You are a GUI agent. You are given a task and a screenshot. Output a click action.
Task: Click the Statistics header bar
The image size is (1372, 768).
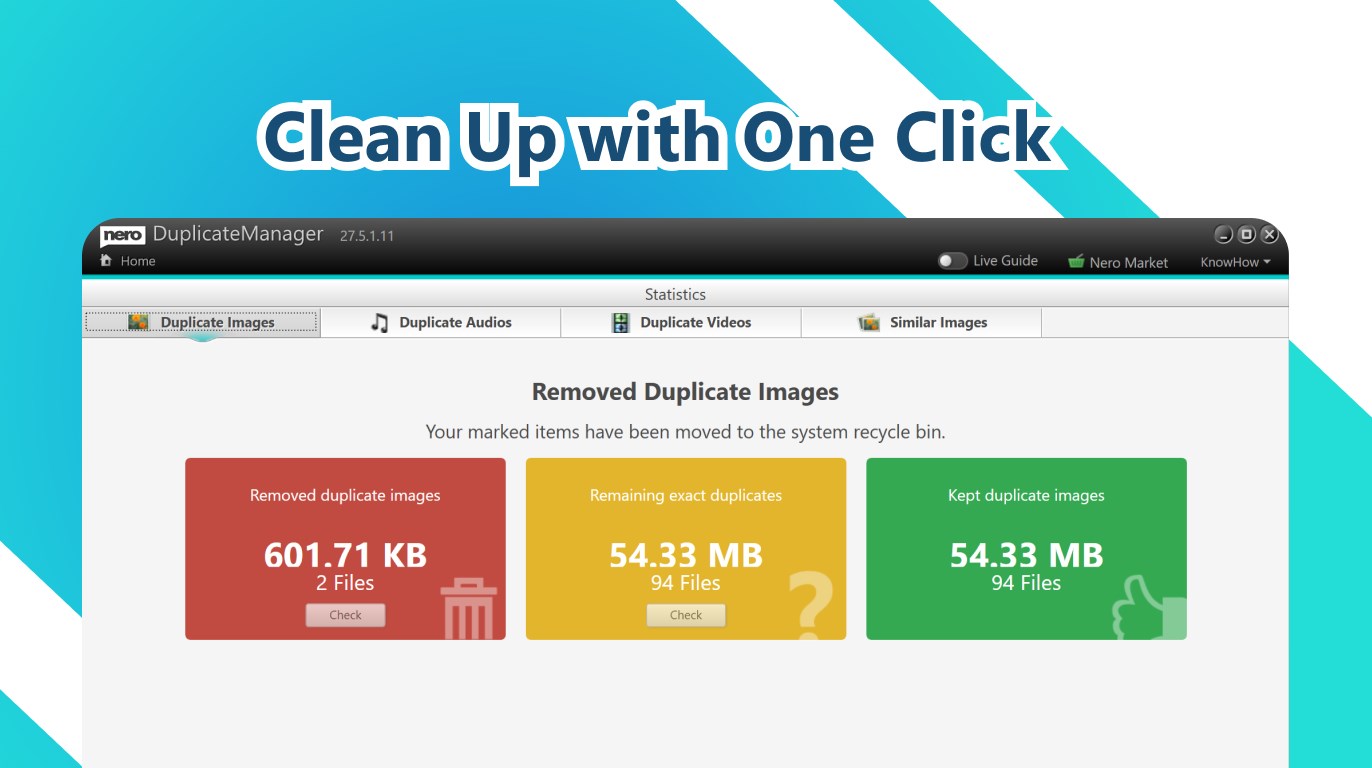[x=685, y=294]
